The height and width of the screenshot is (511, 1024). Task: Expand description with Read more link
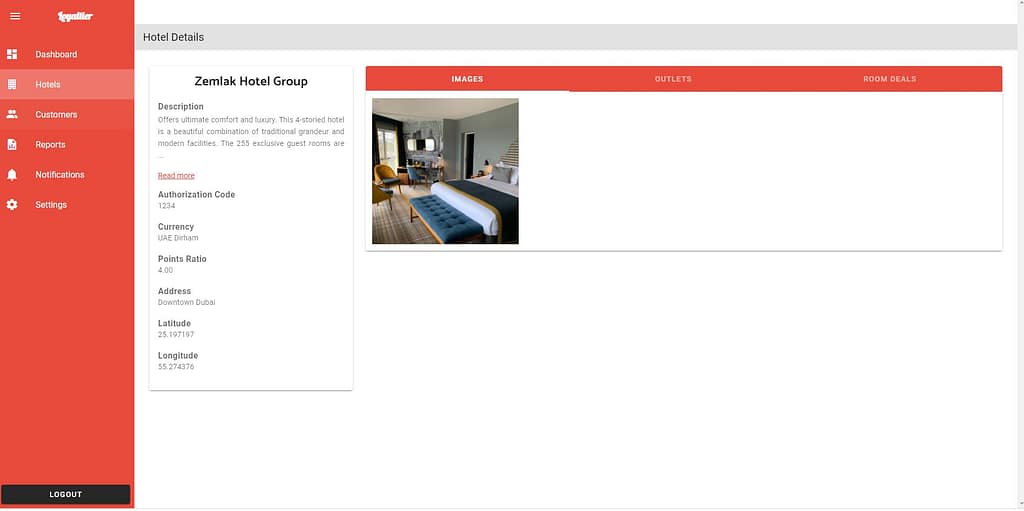tap(176, 175)
